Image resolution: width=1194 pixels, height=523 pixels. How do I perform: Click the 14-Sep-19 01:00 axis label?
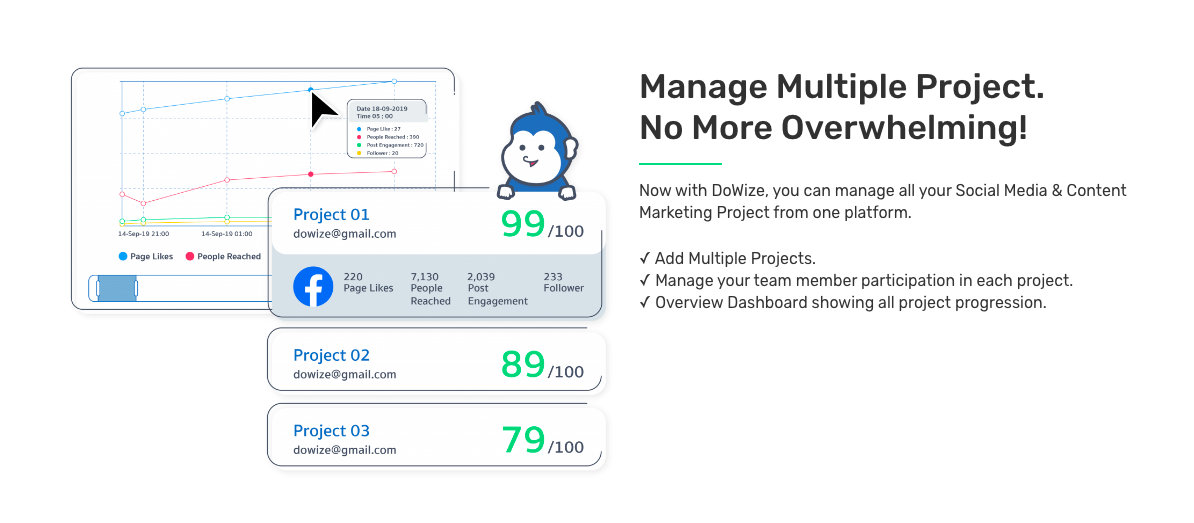pyautogui.click(x=226, y=234)
